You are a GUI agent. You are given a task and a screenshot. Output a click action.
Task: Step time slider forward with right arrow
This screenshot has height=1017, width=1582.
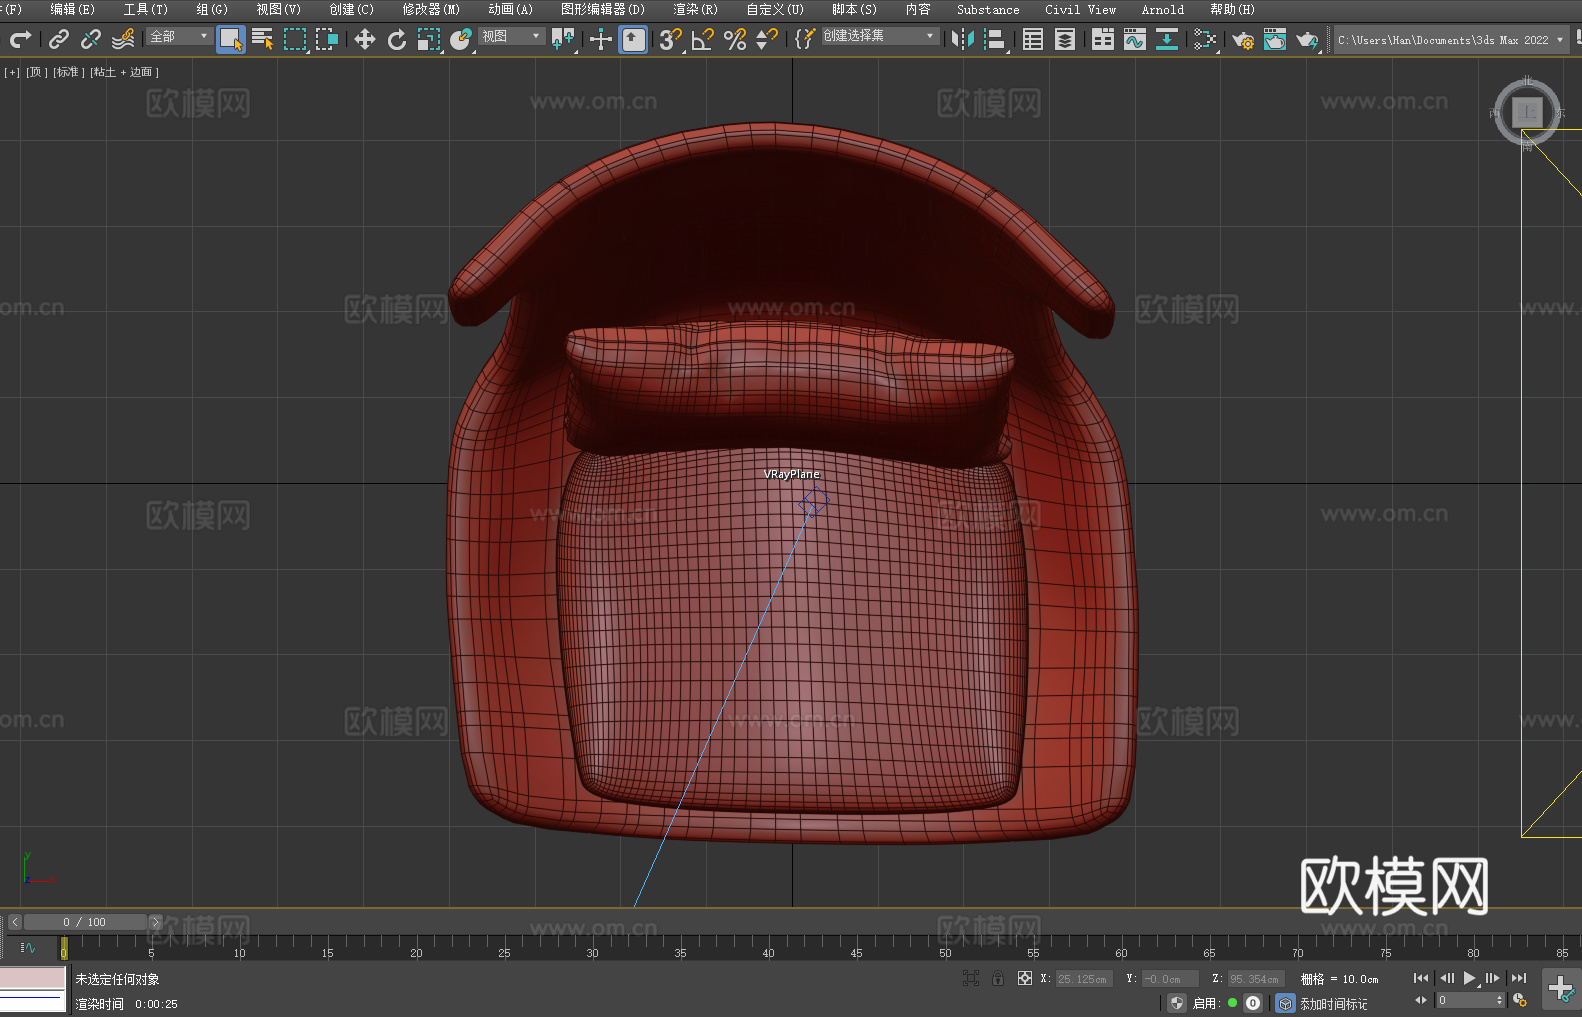click(155, 922)
